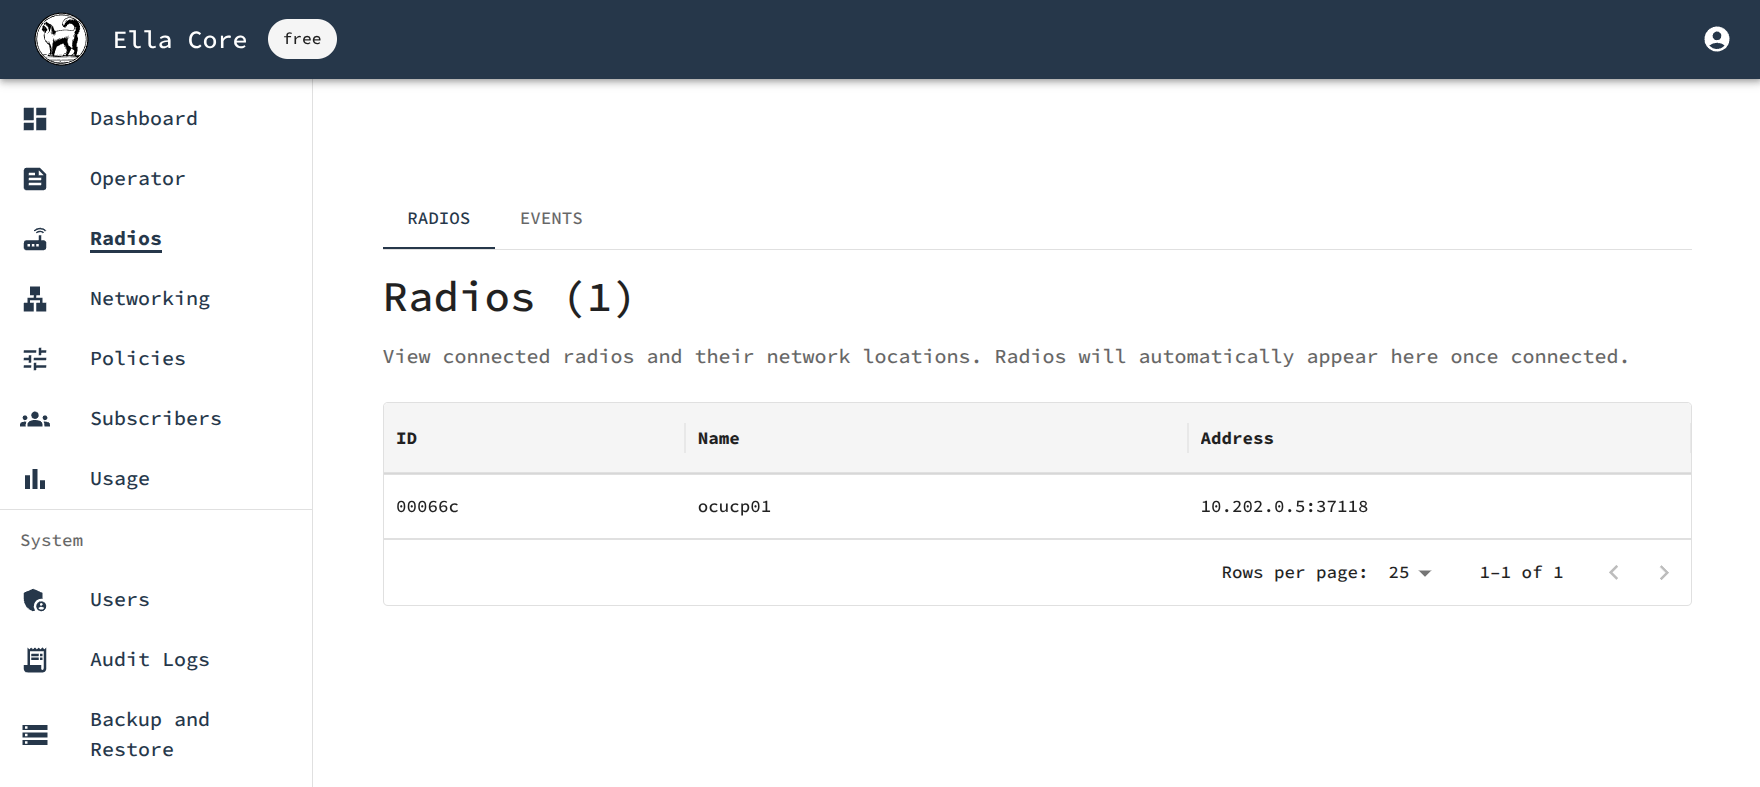This screenshot has width=1760, height=787.
Task: Open Operator via its document icon
Action: pos(35,179)
